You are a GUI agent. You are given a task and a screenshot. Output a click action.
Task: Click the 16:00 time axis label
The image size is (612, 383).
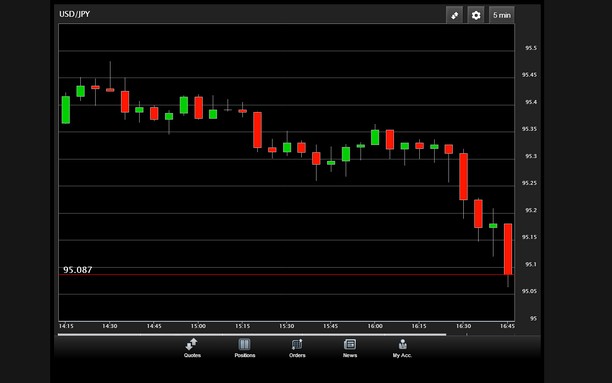tap(375, 326)
